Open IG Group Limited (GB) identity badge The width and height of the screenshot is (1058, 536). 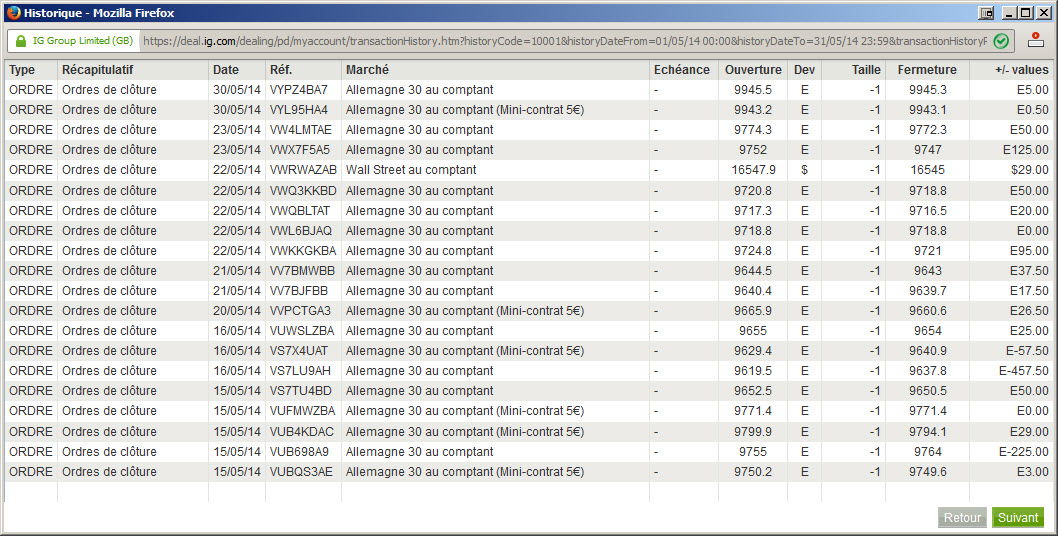(74, 41)
